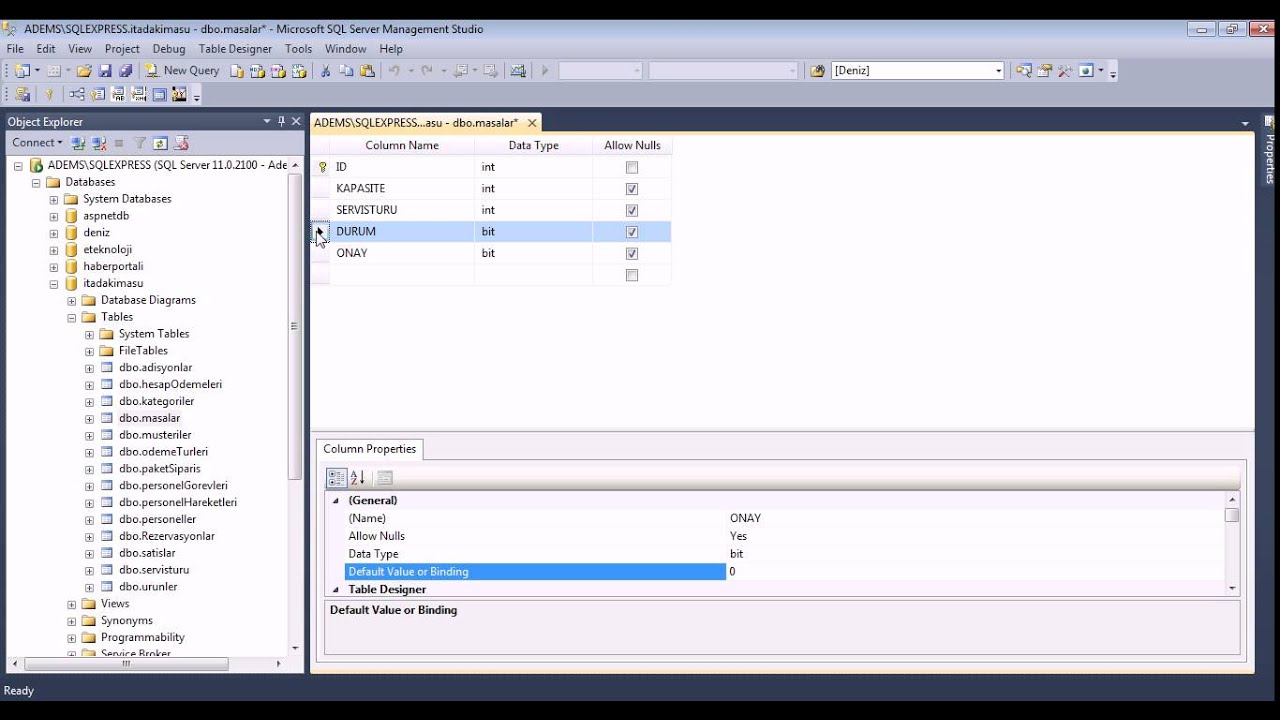
Task: Expand the System Databases folder
Action: [54, 199]
